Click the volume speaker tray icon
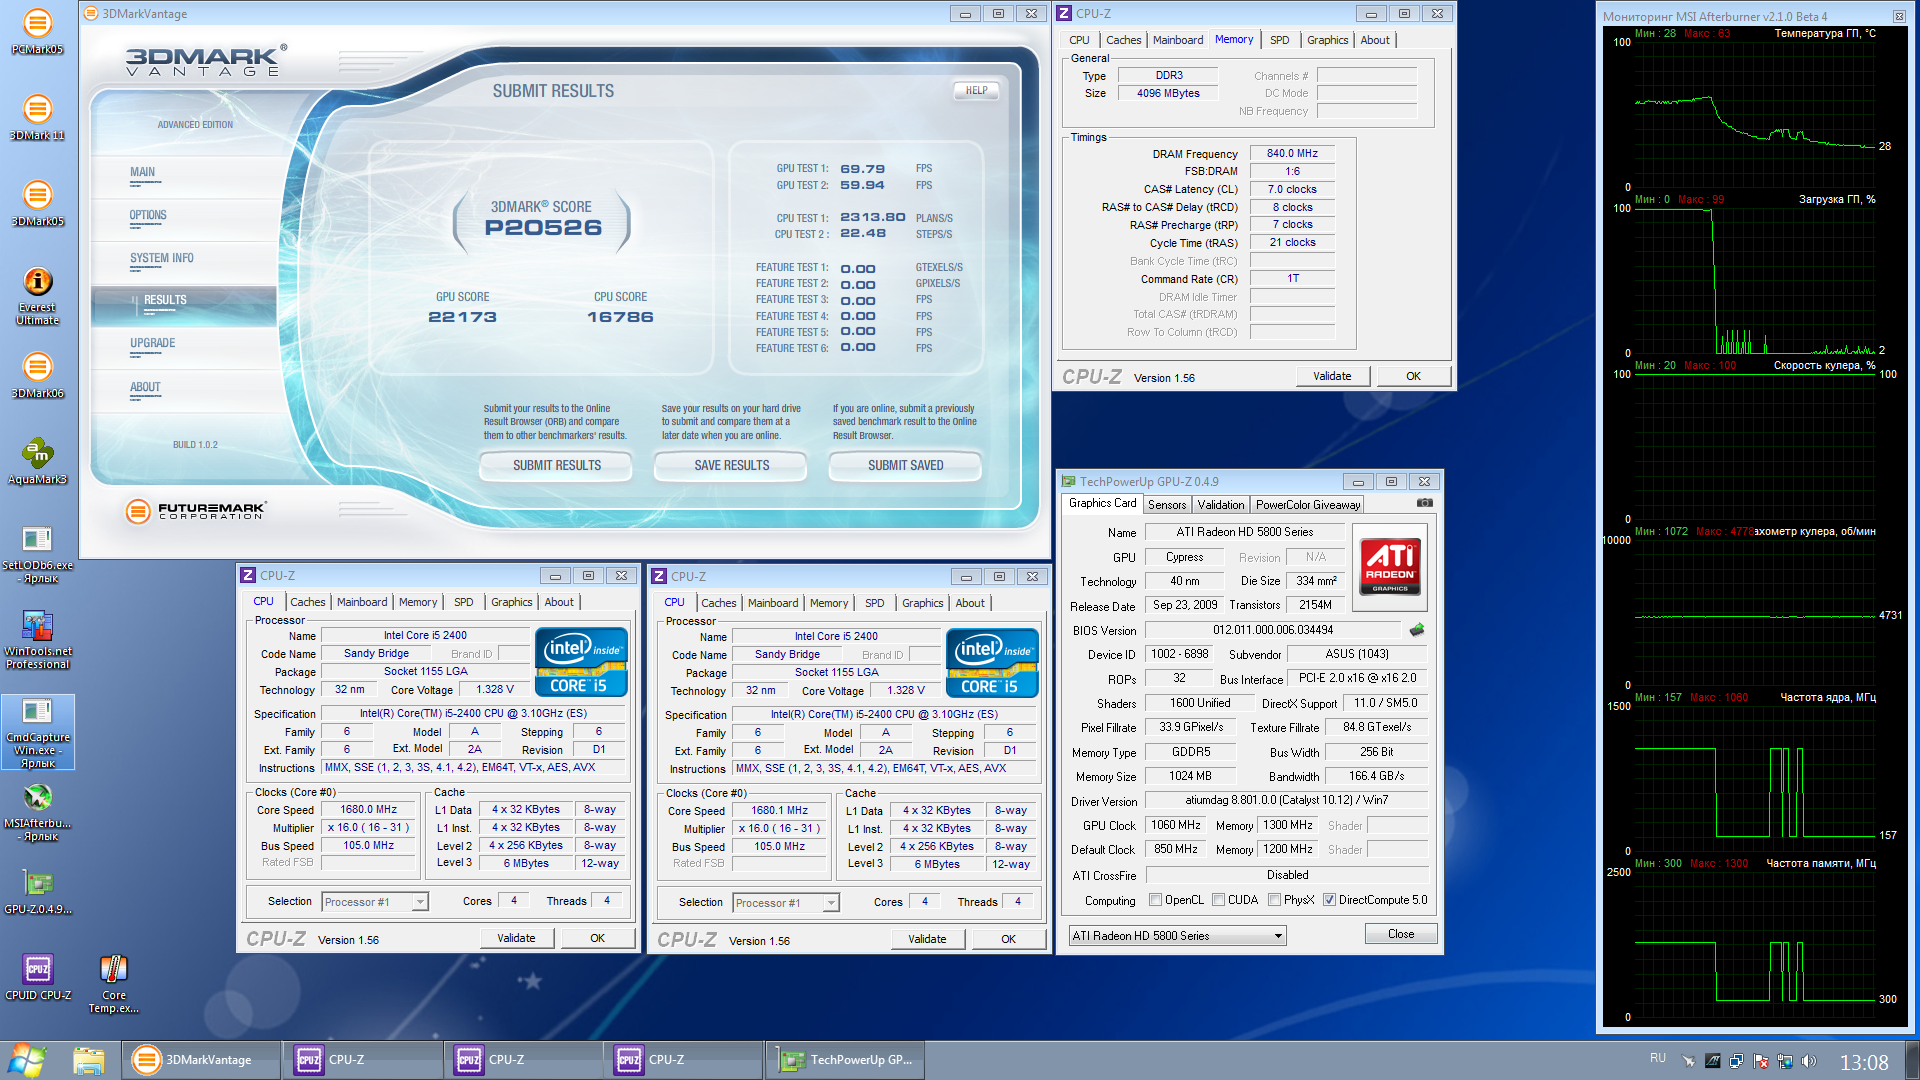The height and width of the screenshot is (1080, 1920). (x=1809, y=1061)
